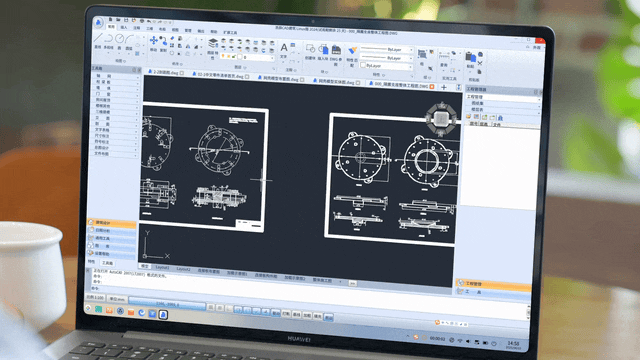Open the layer name dropdown showing 0
This screenshot has width=640, height=360.
(x=257, y=58)
